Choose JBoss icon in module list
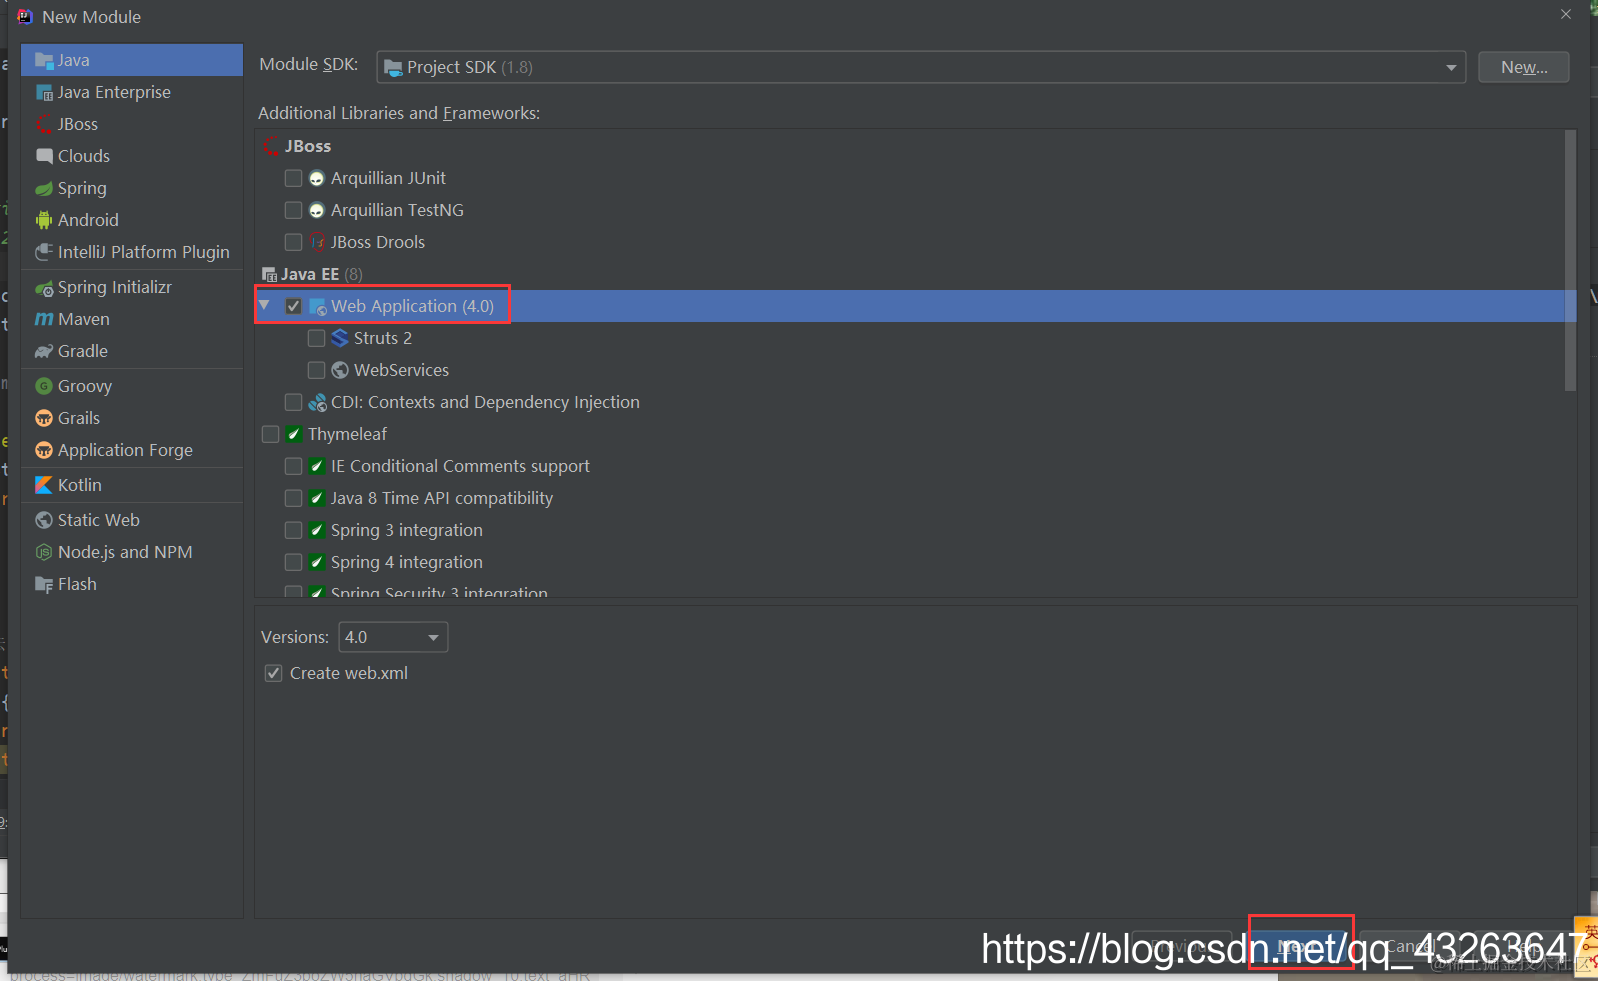1598x981 pixels. 44,124
